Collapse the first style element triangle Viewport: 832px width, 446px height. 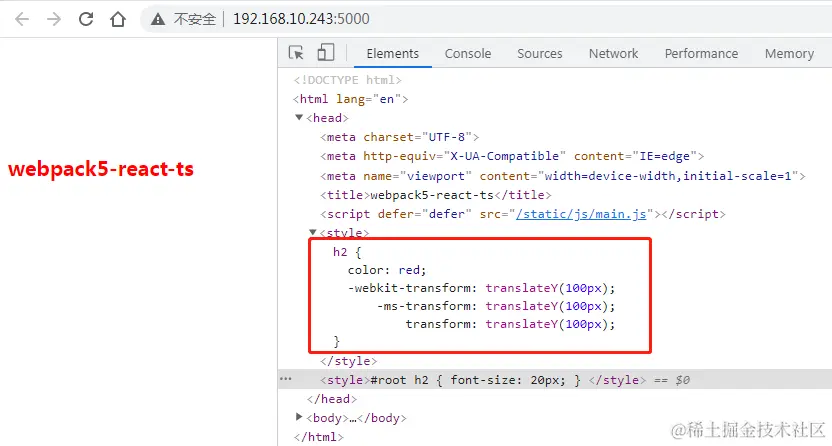313,232
